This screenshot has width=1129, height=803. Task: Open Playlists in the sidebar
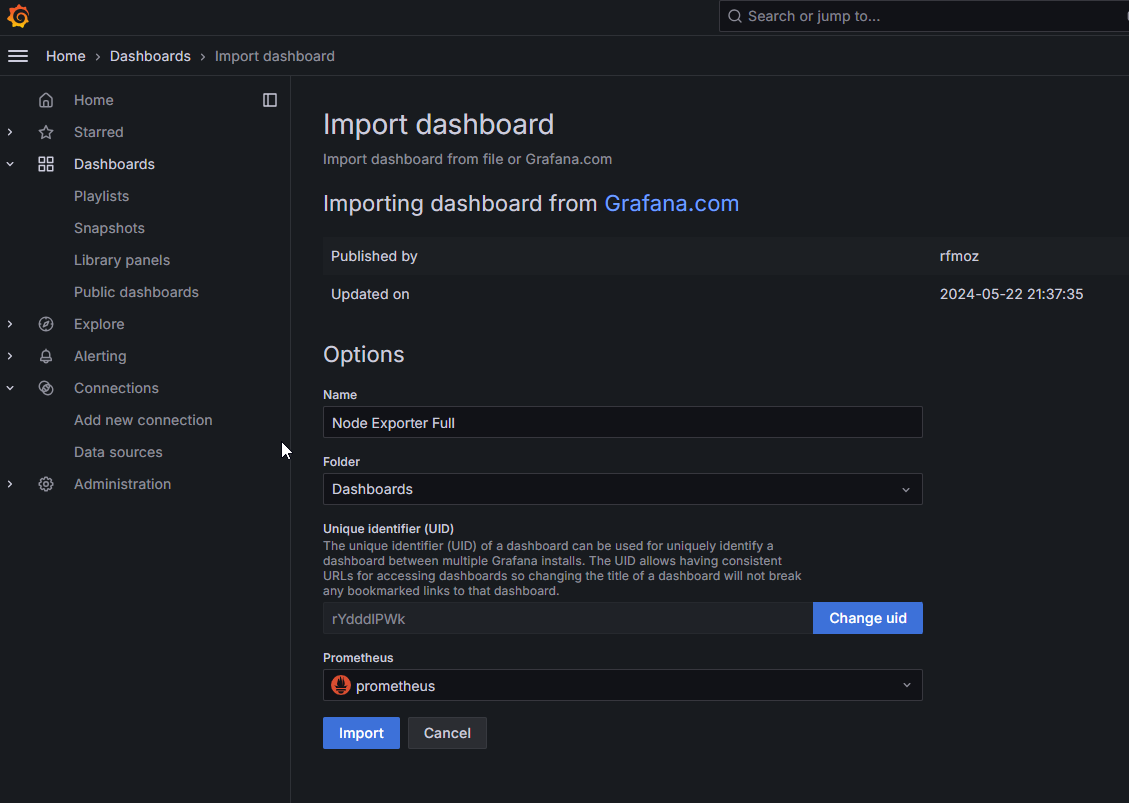point(101,196)
